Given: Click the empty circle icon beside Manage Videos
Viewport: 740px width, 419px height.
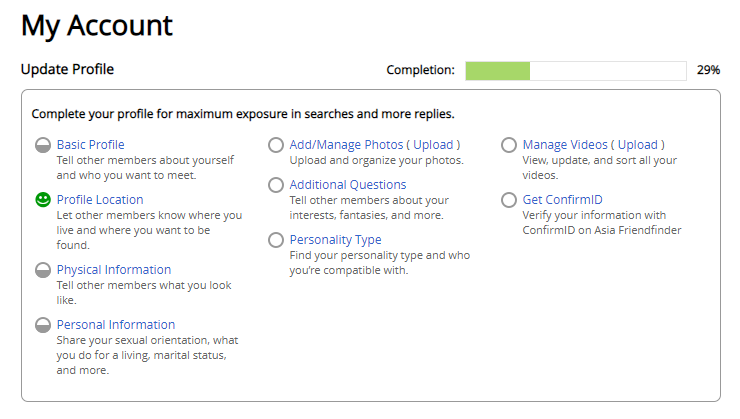Looking at the screenshot, I should pos(509,145).
